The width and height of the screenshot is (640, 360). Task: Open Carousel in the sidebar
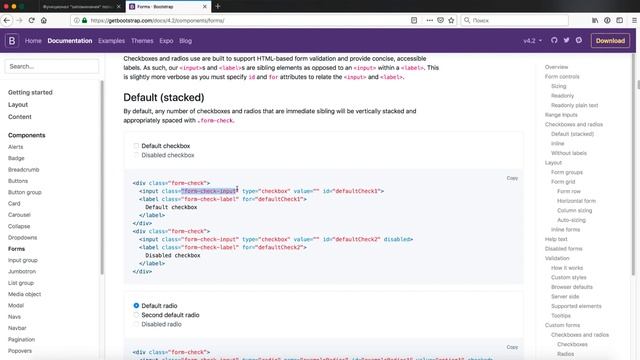click(19, 215)
